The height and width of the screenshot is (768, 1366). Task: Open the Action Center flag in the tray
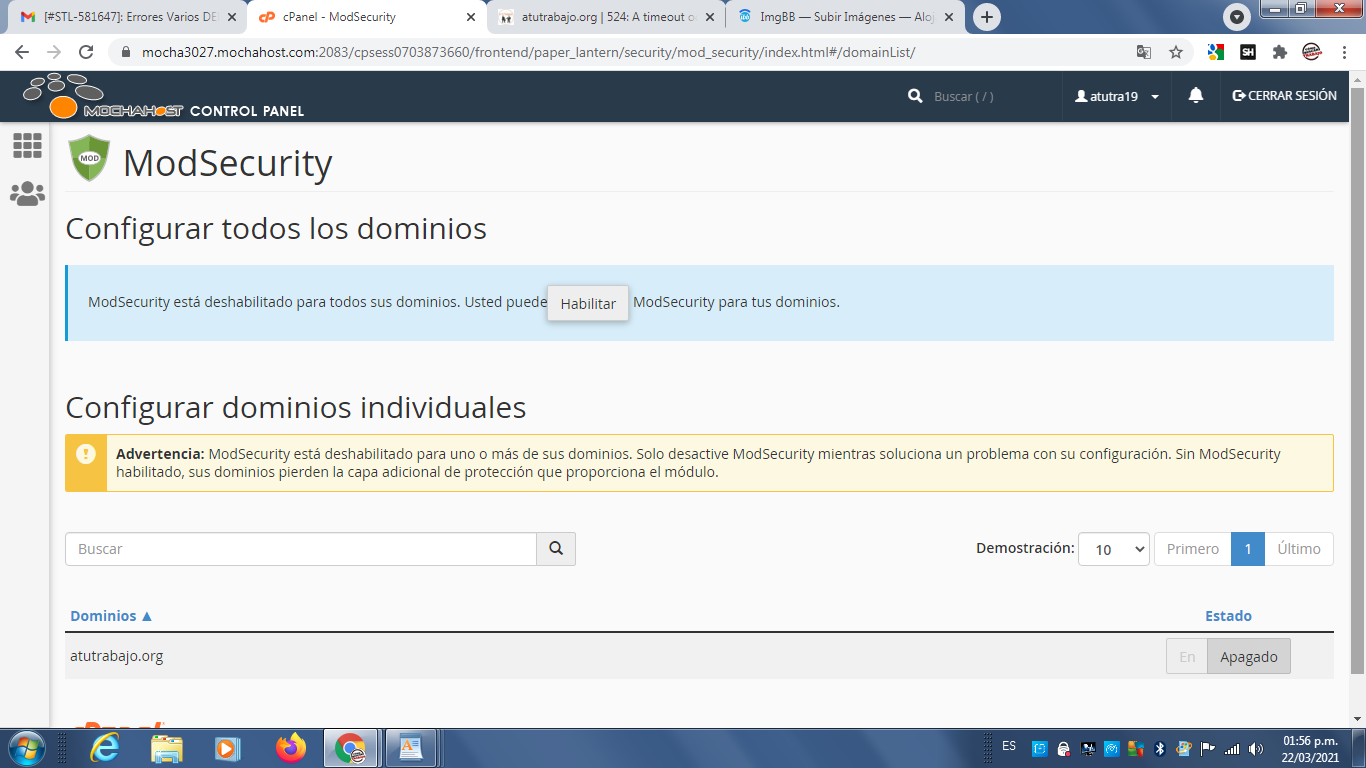(1207, 748)
